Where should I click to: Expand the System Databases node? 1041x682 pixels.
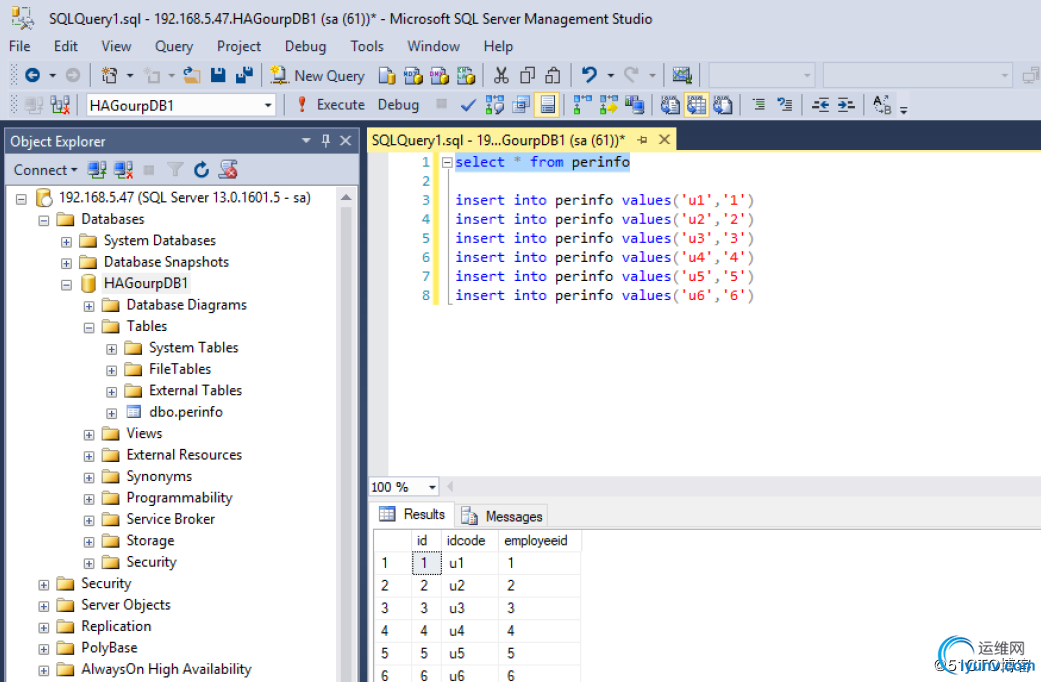point(66,242)
